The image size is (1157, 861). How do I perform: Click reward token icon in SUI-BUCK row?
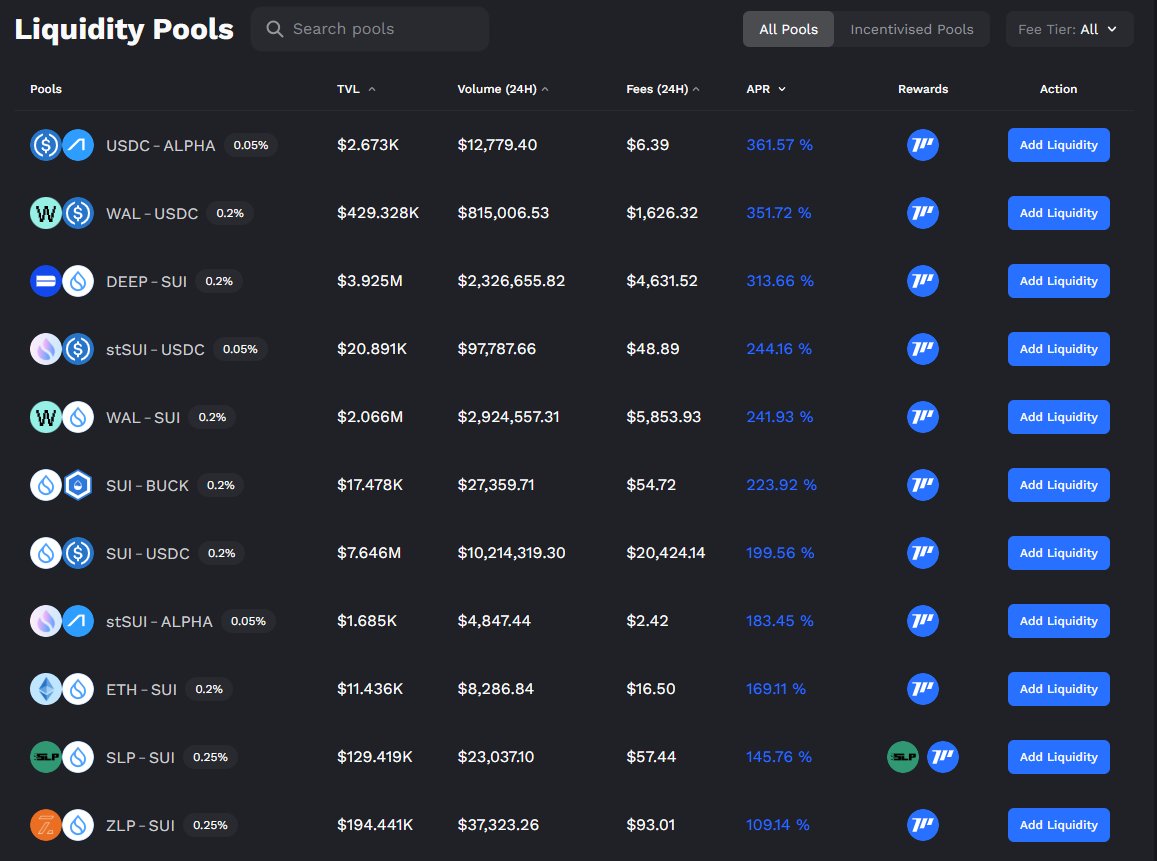(922, 485)
